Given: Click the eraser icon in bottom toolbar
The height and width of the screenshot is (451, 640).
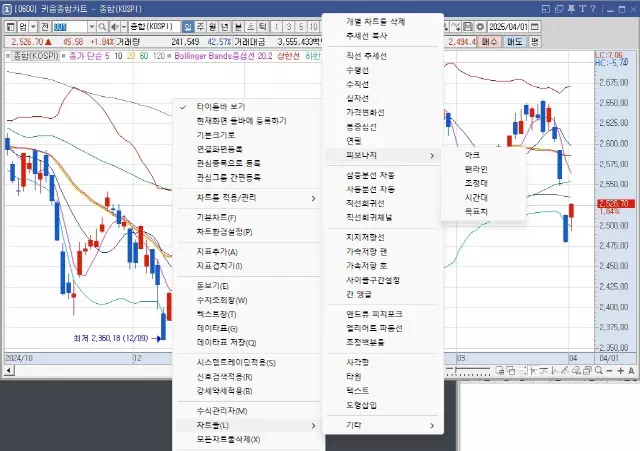Looking at the screenshot, I should click(x=576, y=371).
